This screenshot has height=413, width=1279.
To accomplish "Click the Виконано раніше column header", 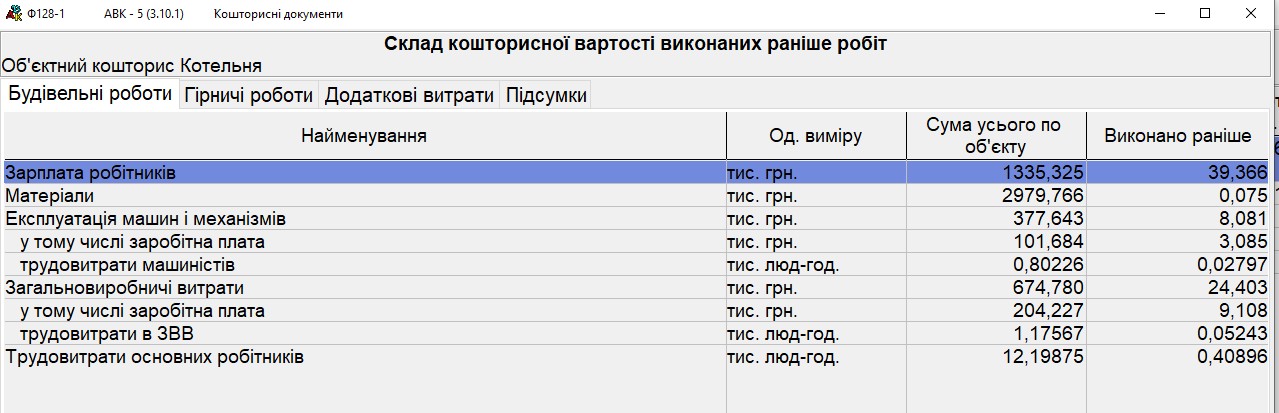I will coord(1177,136).
